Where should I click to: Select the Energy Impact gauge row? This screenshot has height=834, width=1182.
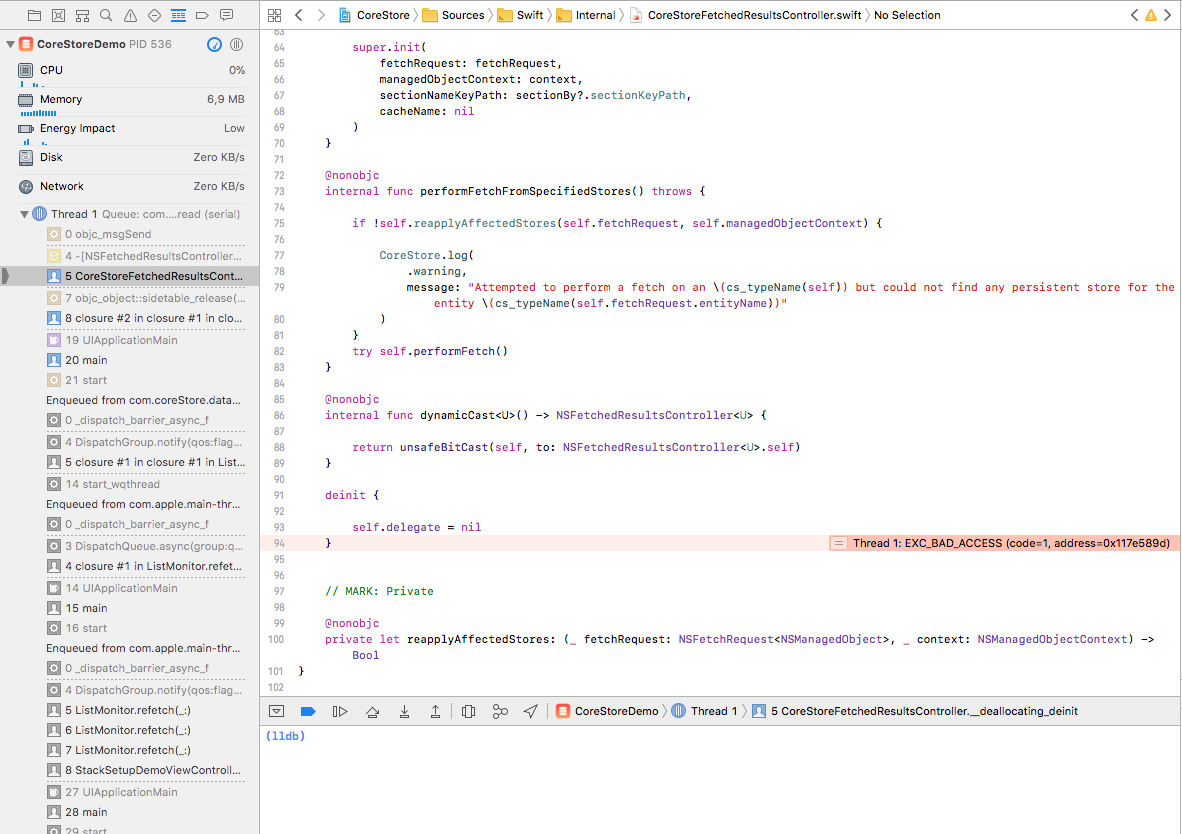tap(131, 131)
